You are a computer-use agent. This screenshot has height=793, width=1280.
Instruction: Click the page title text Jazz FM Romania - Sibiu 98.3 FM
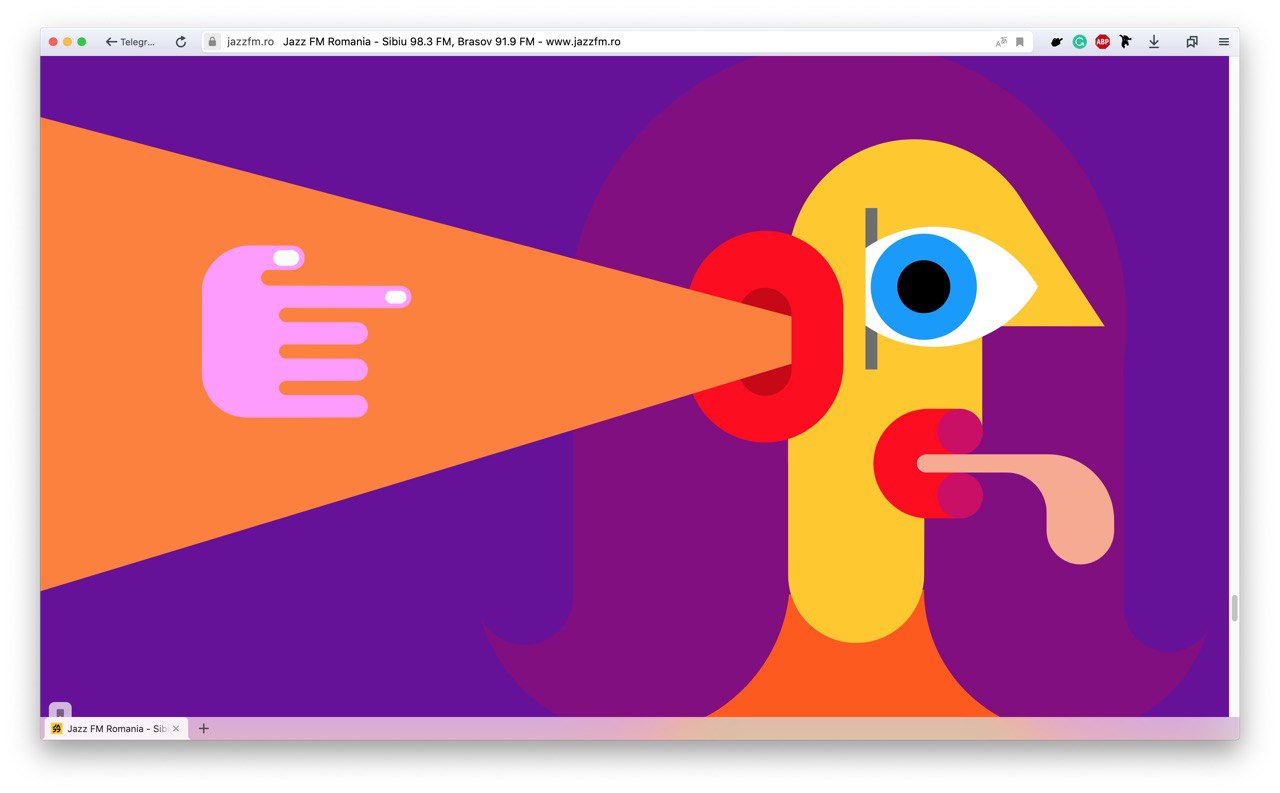pos(367,42)
